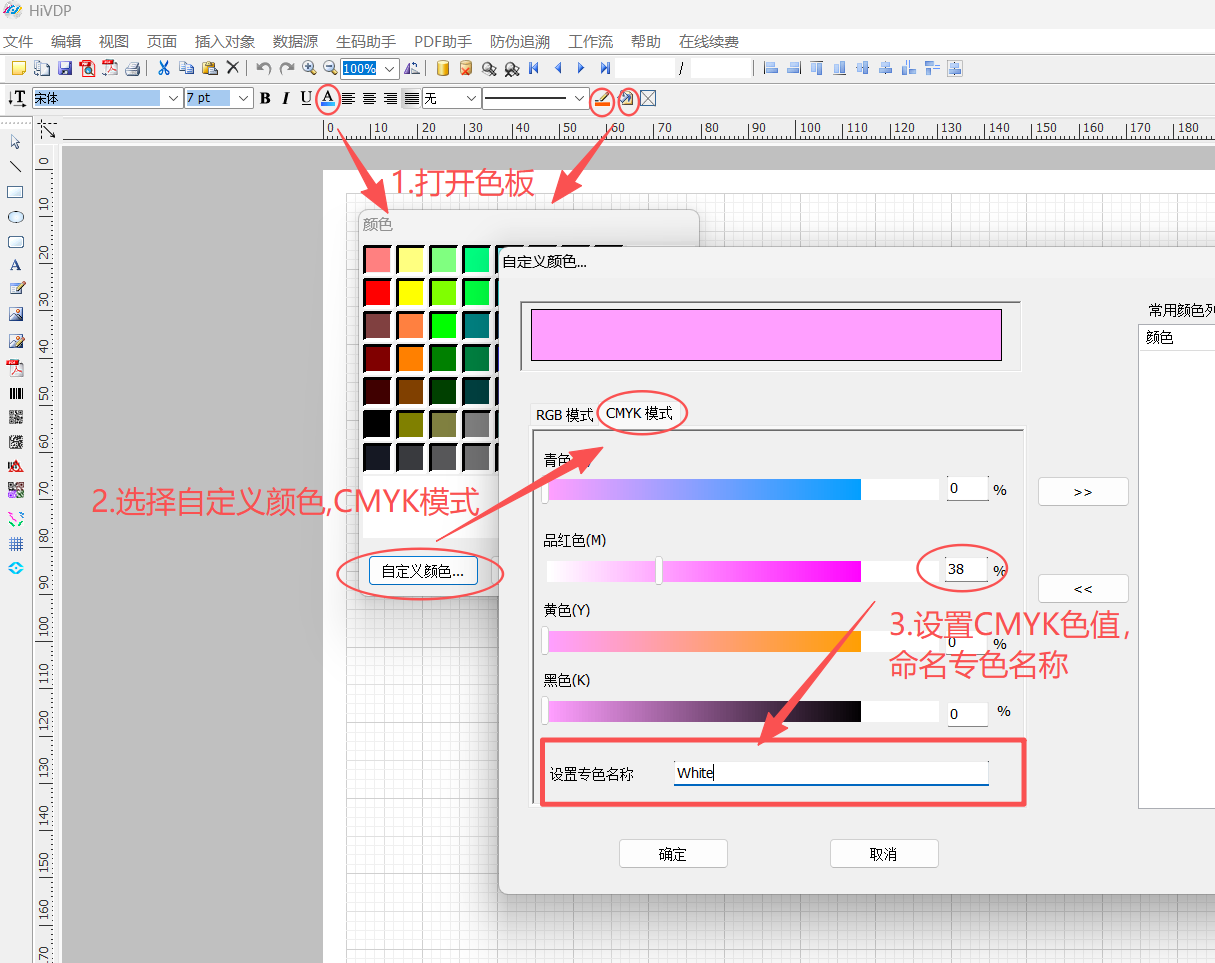This screenshot has height=963, width=1215.
Task: Jump to the last record arrow
Action: [605, 68]
